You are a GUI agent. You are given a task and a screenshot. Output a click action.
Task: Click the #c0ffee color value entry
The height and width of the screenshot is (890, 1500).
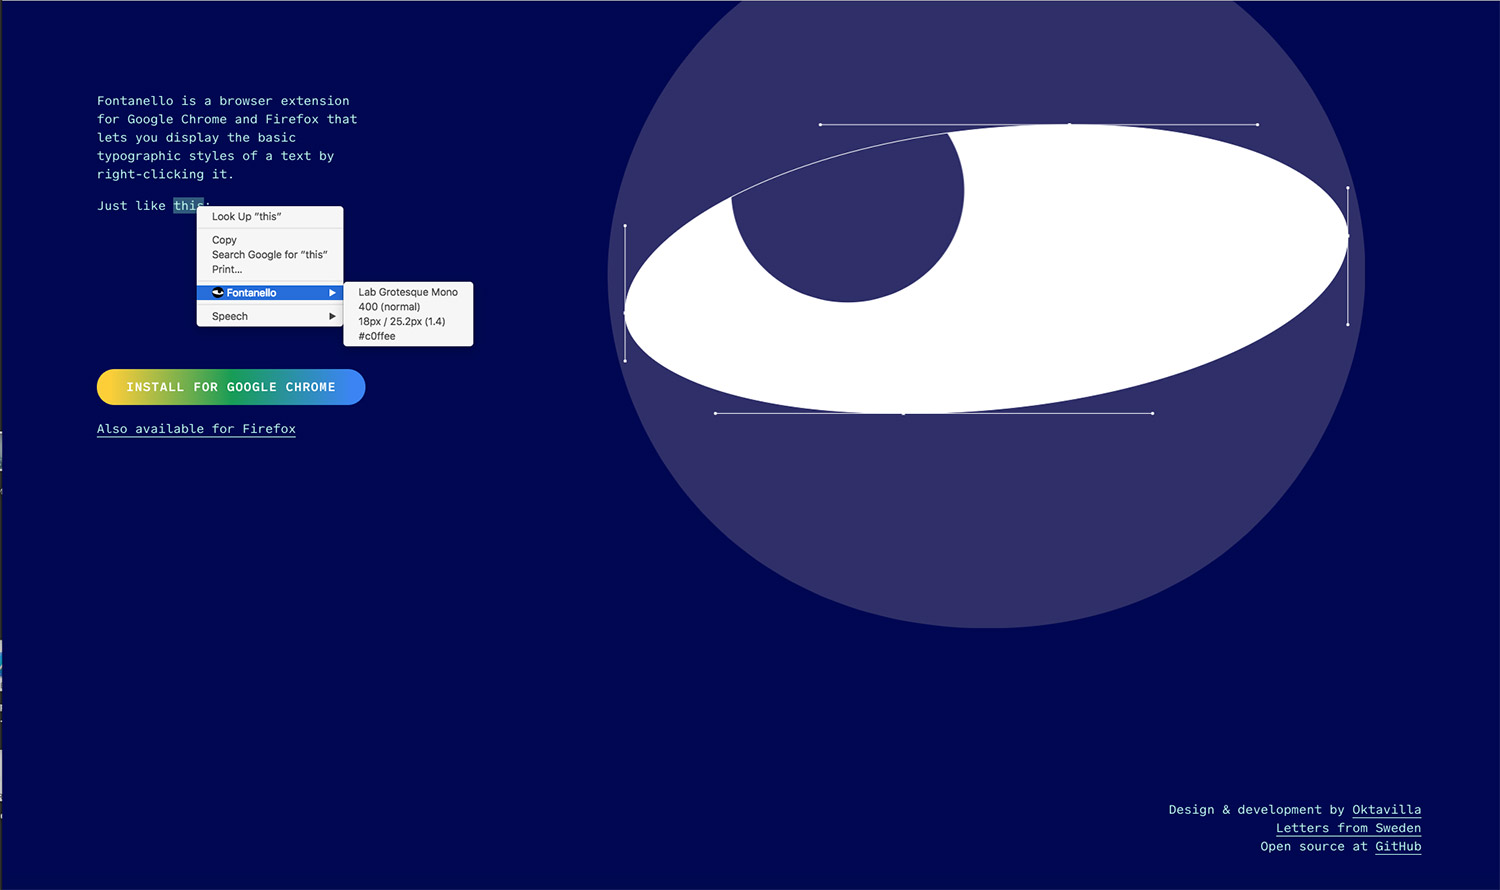coord(377,336)
